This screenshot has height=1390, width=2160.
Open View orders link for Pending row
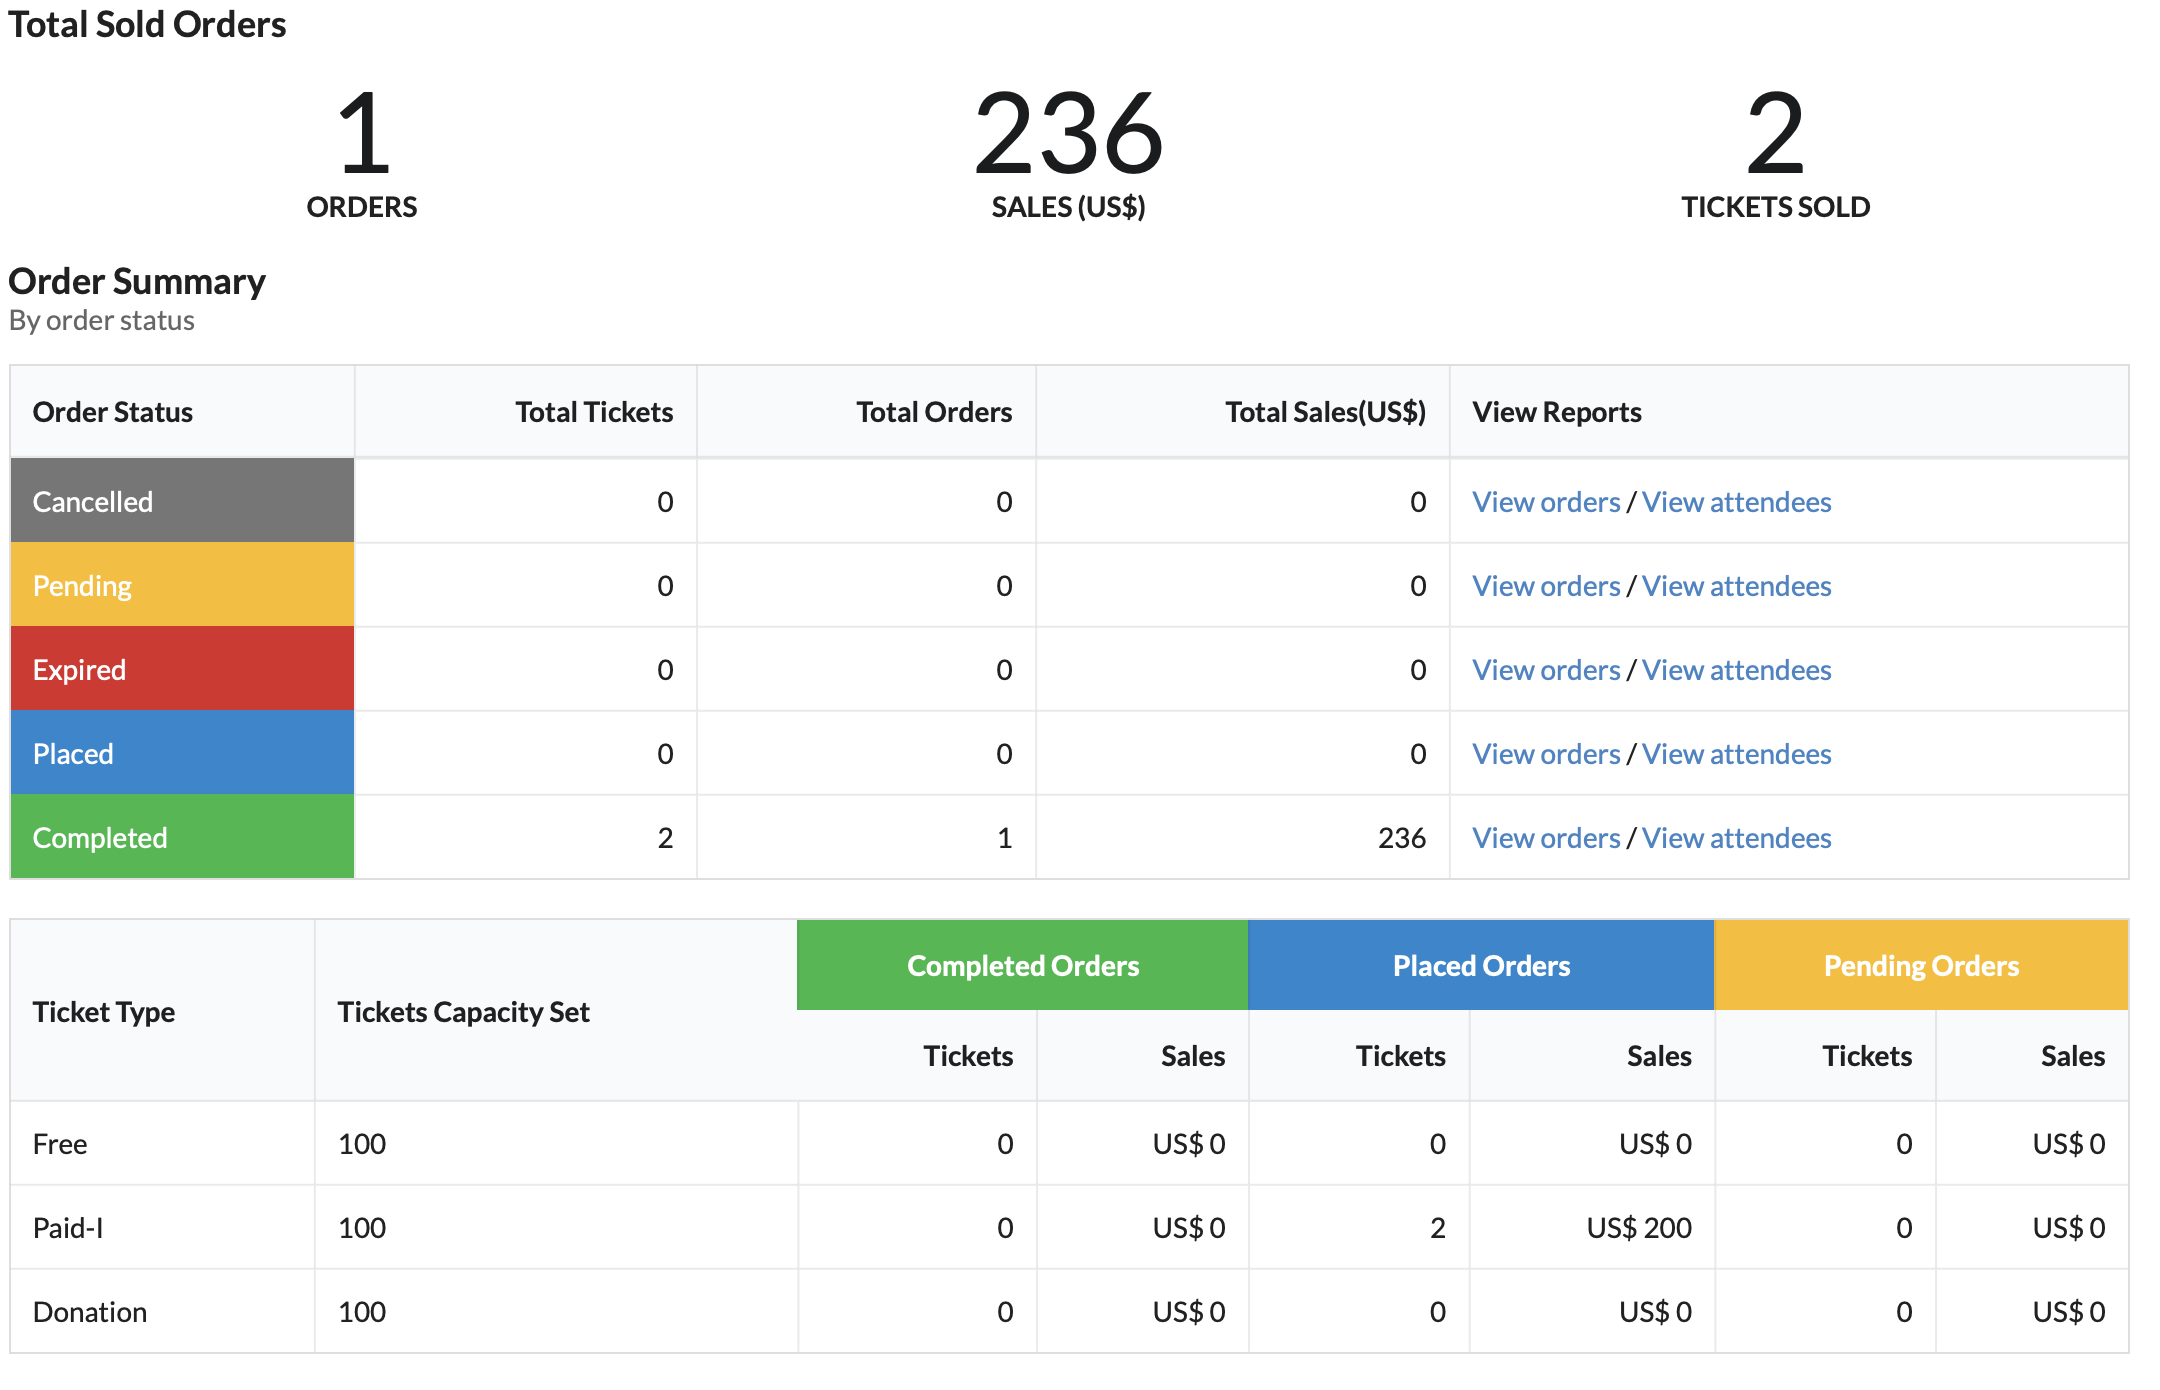pyautogui.click(x=1546, y=586)
